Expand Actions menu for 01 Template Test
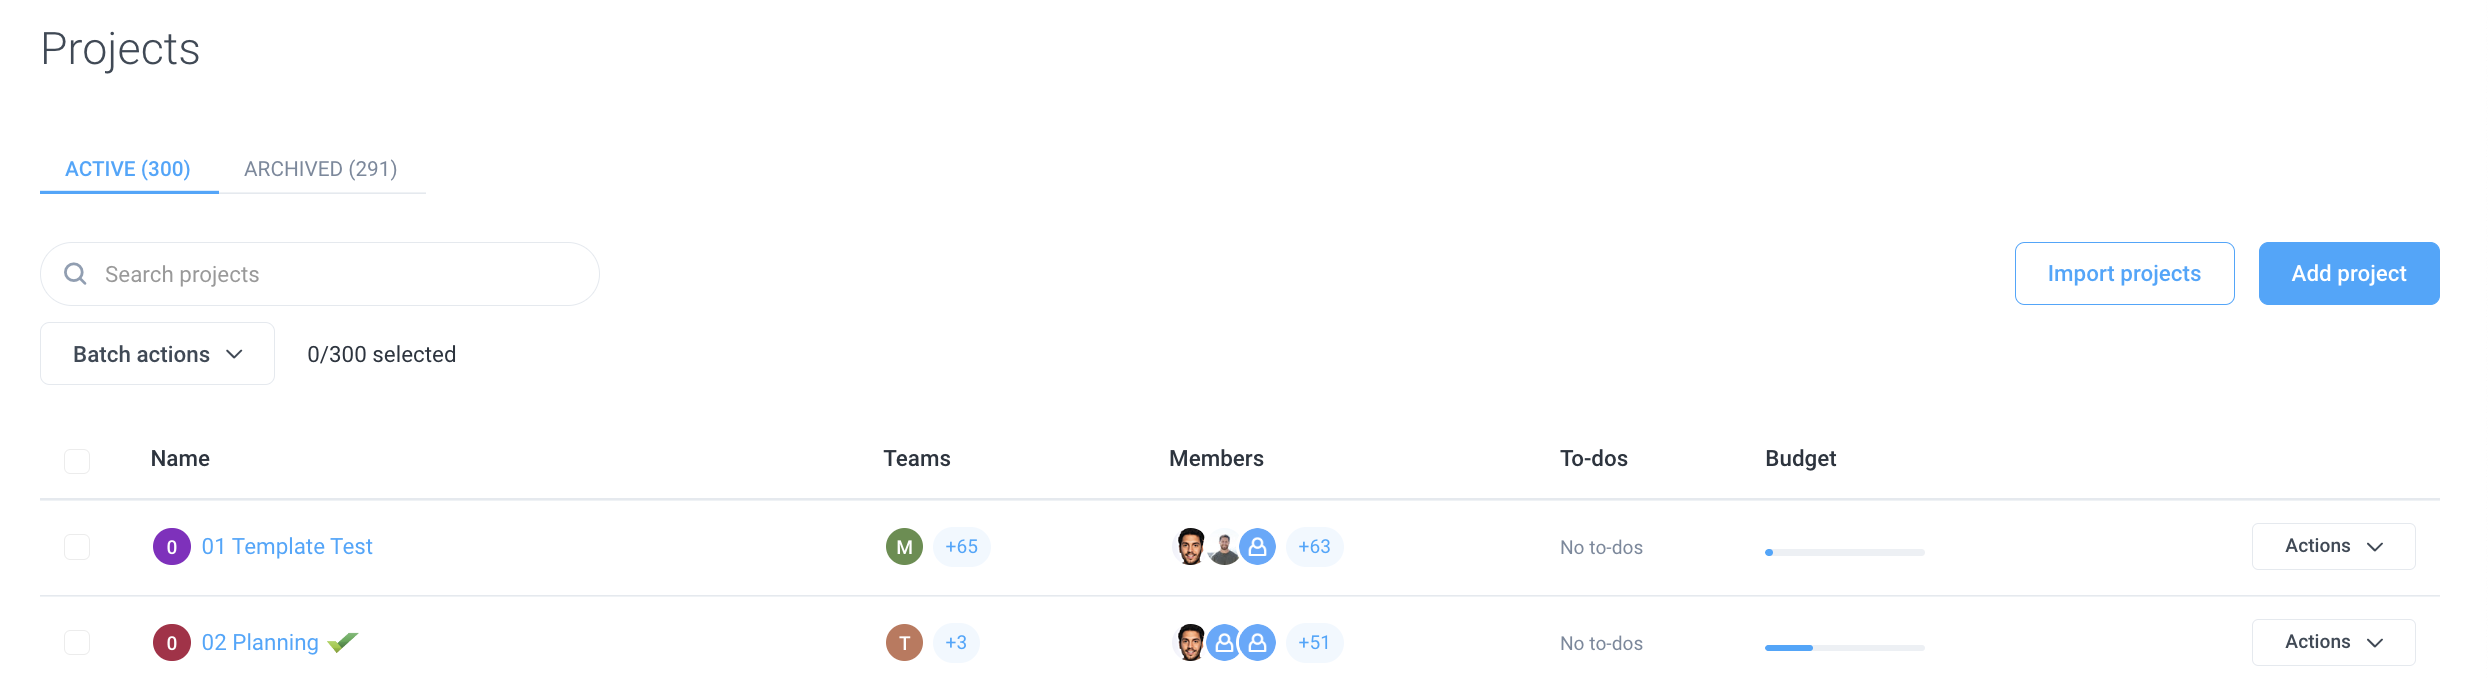Viewport: 2488px width, 678px height. pyautogui.click(x=2333, y=546)
